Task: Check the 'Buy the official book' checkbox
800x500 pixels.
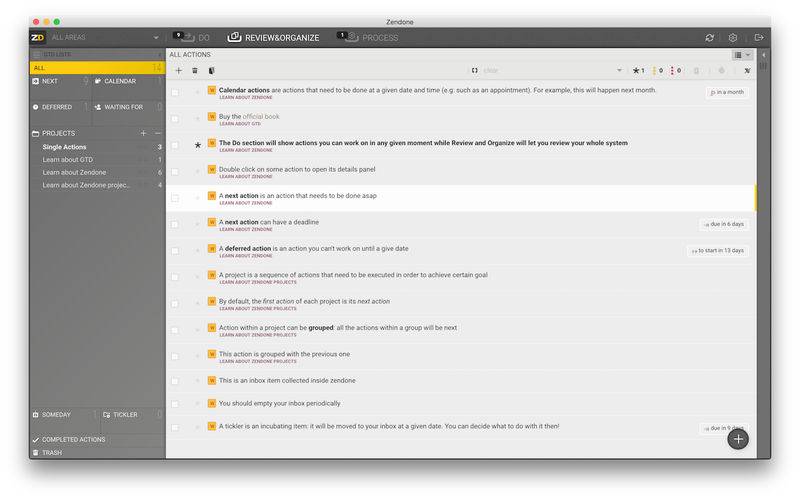Action: point(175,119)
